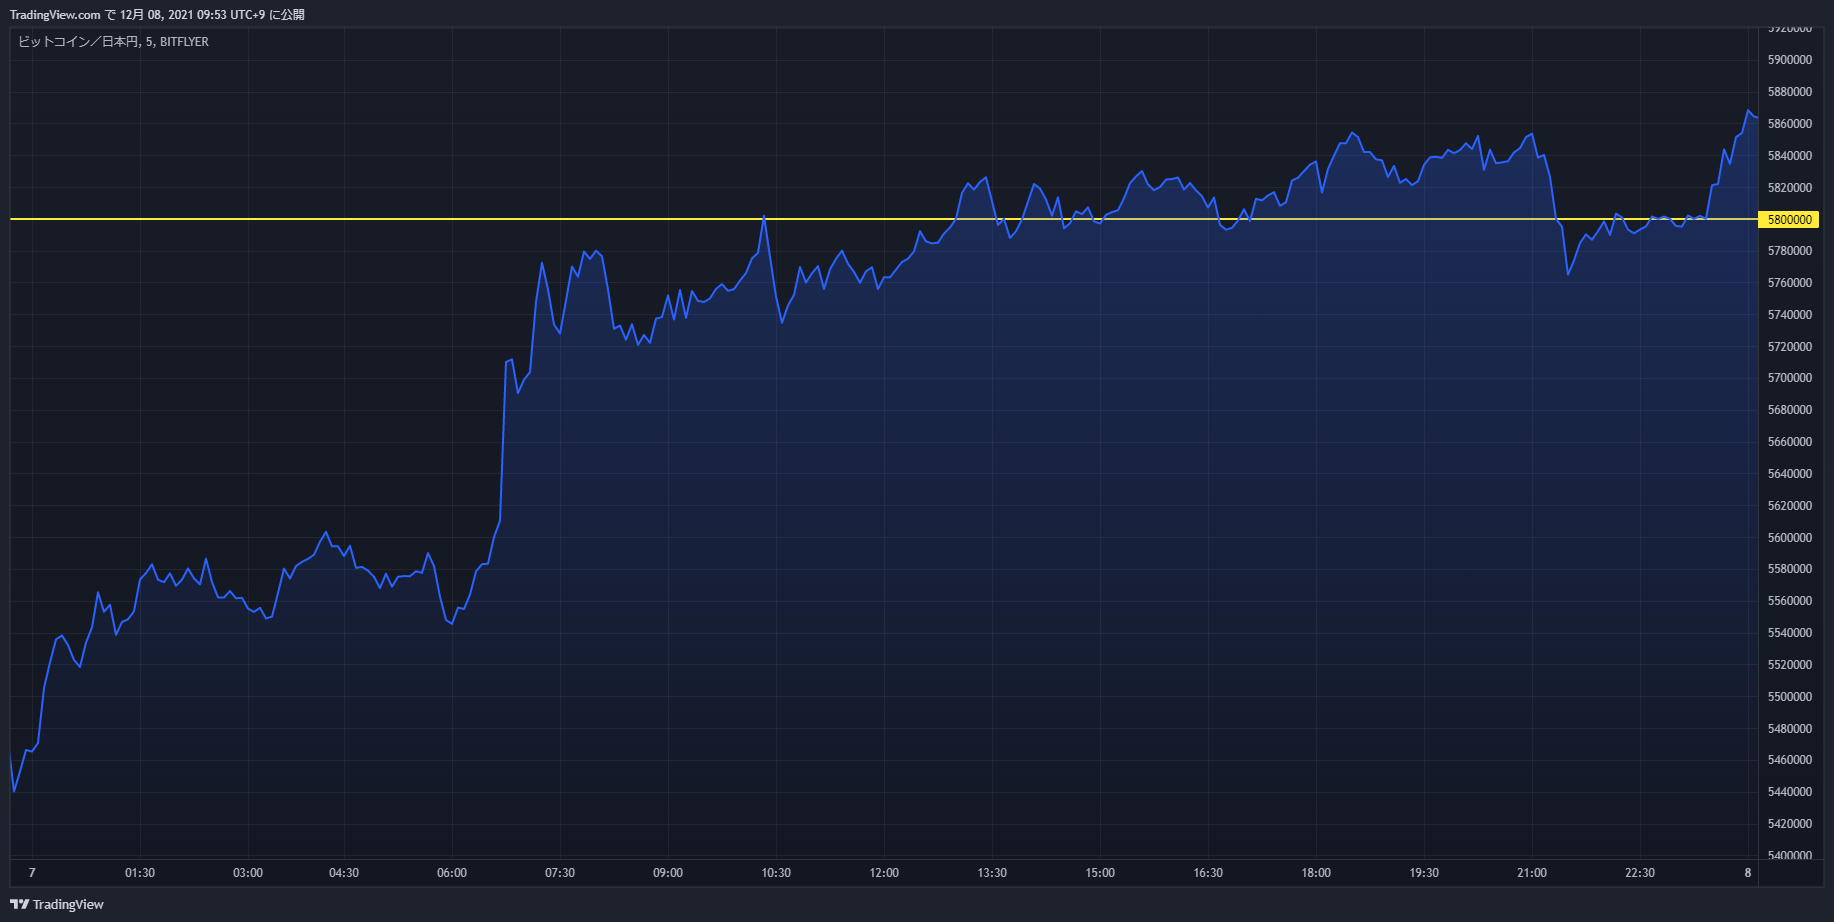Click the 22:30 time axis label
This screenshot has height=922, width=1834.
[1640, 873]
